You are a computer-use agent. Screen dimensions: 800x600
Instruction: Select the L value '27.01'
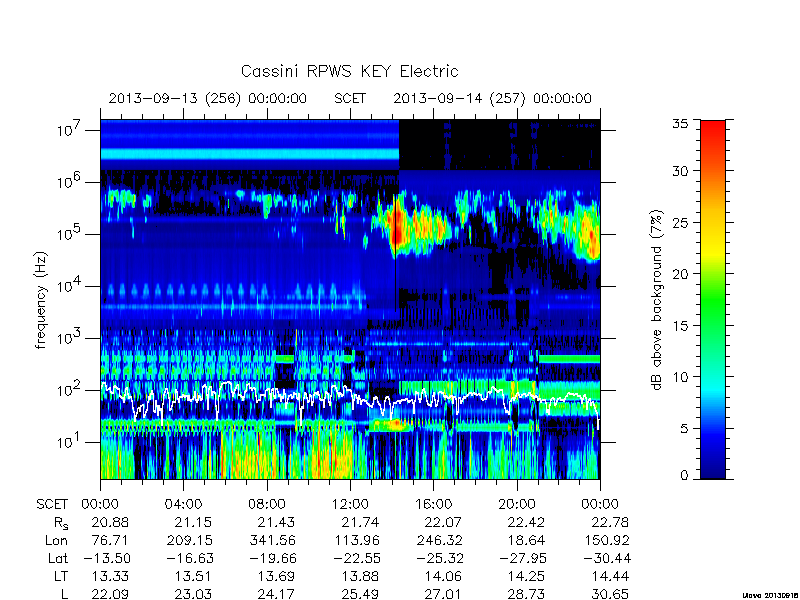(443, 594)
